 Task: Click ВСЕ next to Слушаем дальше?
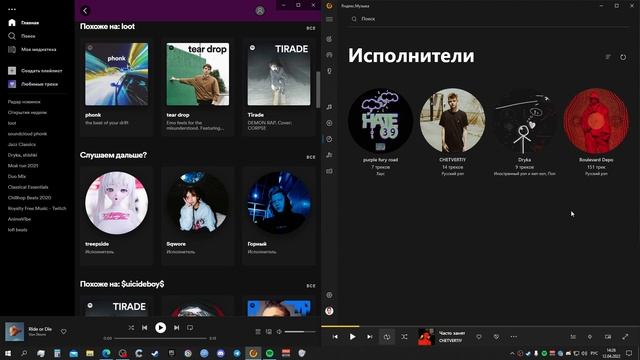tap(311, 157)
